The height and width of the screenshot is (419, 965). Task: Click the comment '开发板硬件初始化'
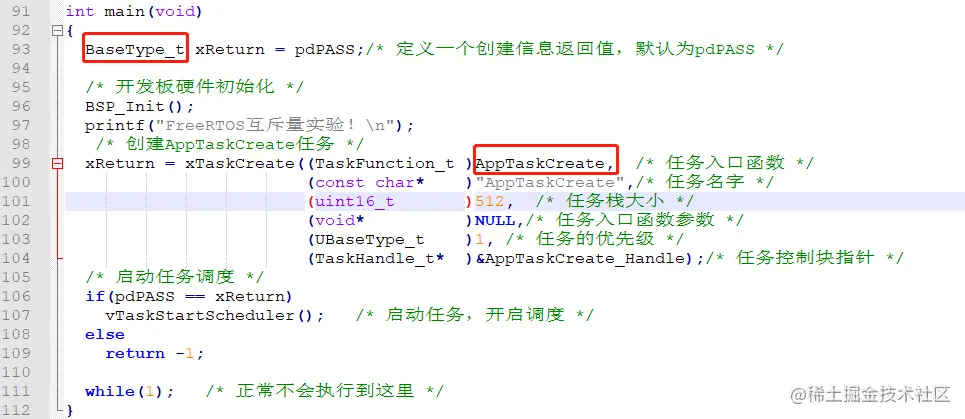click(x=194, y=87)
